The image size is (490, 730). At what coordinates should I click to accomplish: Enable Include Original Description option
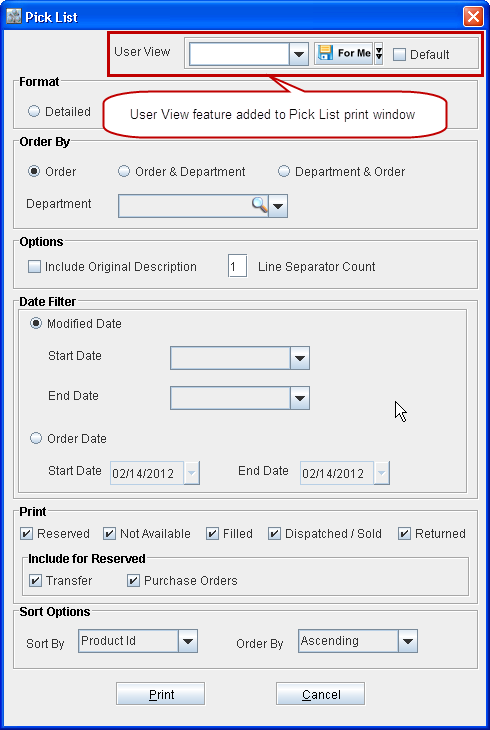(34, 267)
